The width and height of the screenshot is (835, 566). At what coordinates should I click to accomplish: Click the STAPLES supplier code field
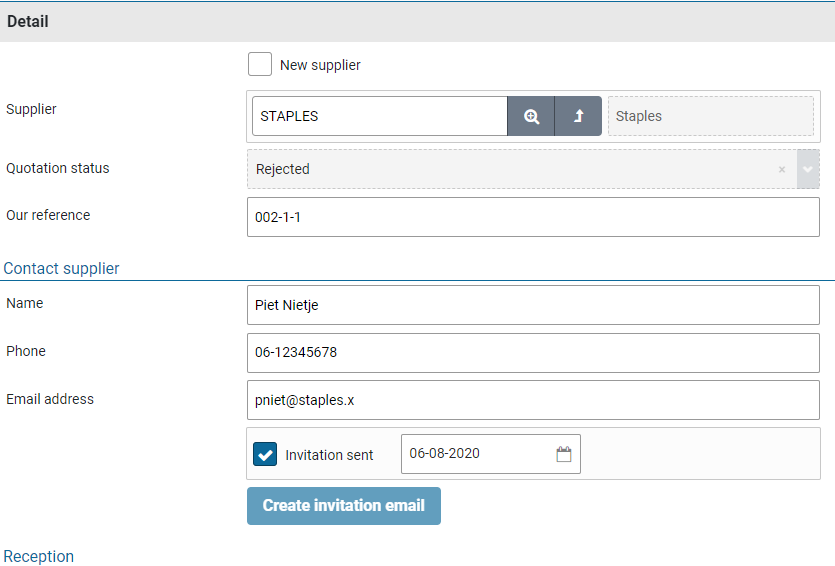click(x=380, y=116)
